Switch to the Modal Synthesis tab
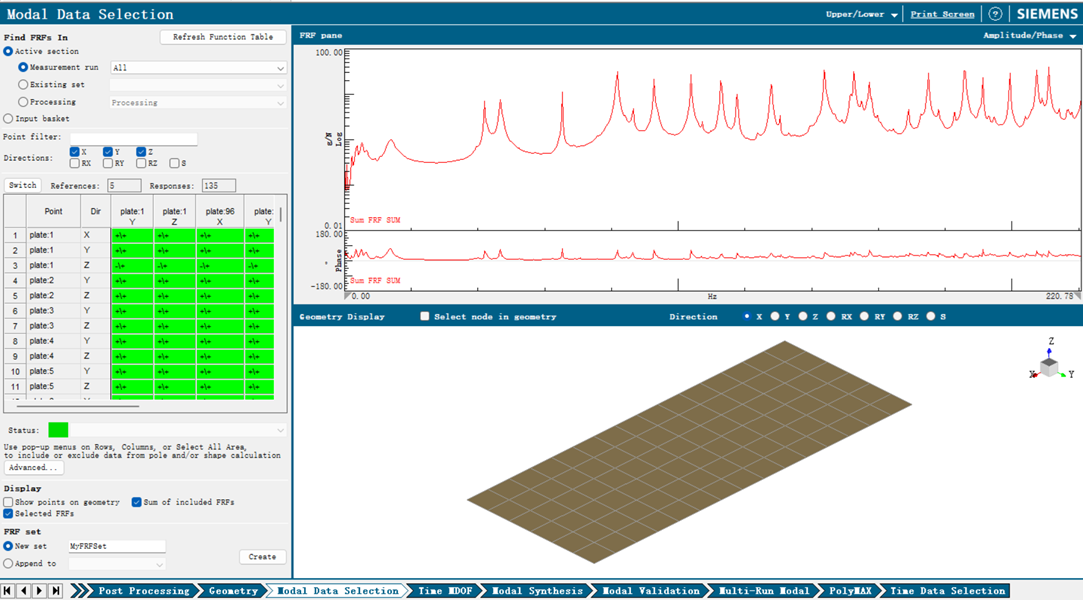The height and width of the screenshot is (600, 1083). click(537, 591)
